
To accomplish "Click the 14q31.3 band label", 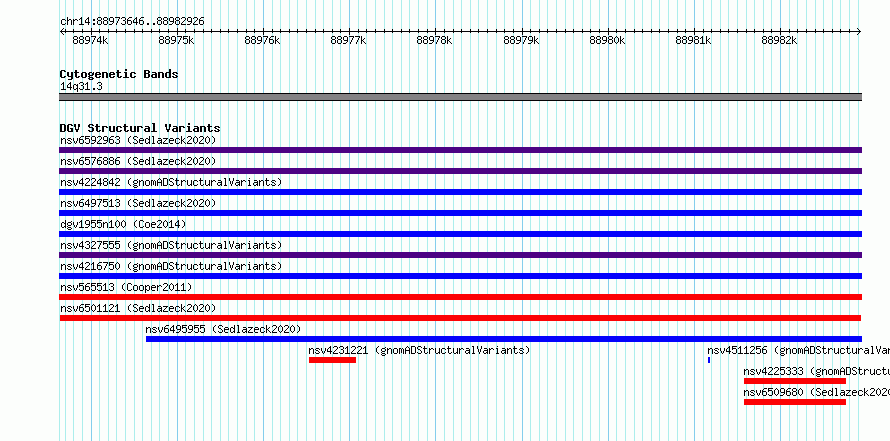I will (81, 87).
